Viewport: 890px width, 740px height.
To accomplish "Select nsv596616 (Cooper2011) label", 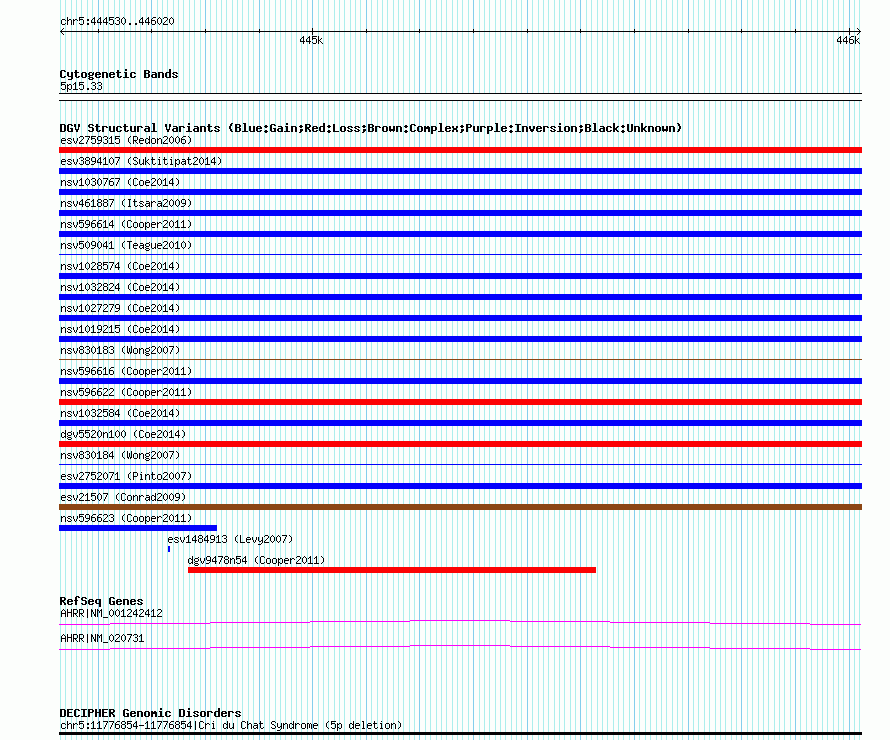I will pyautogui.click(x=126, y=371).
